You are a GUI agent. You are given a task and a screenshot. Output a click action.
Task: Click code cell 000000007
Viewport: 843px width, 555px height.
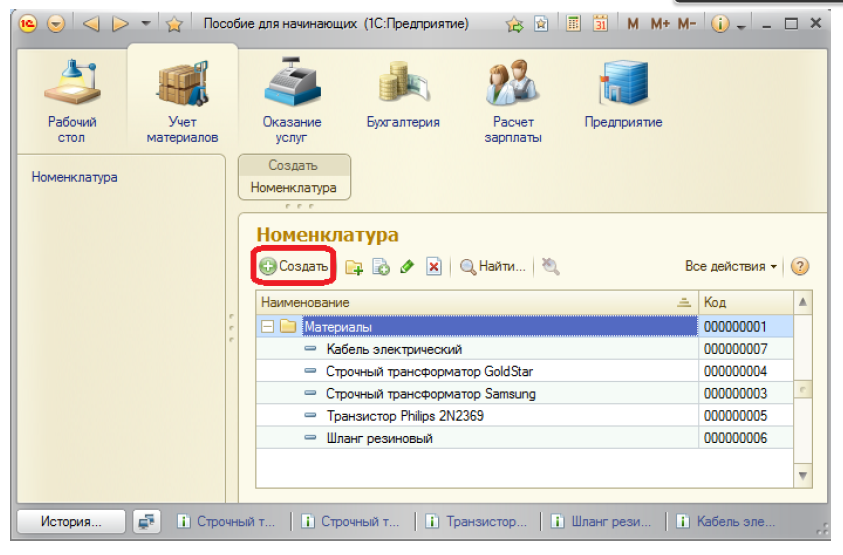(x=746, y=349)
